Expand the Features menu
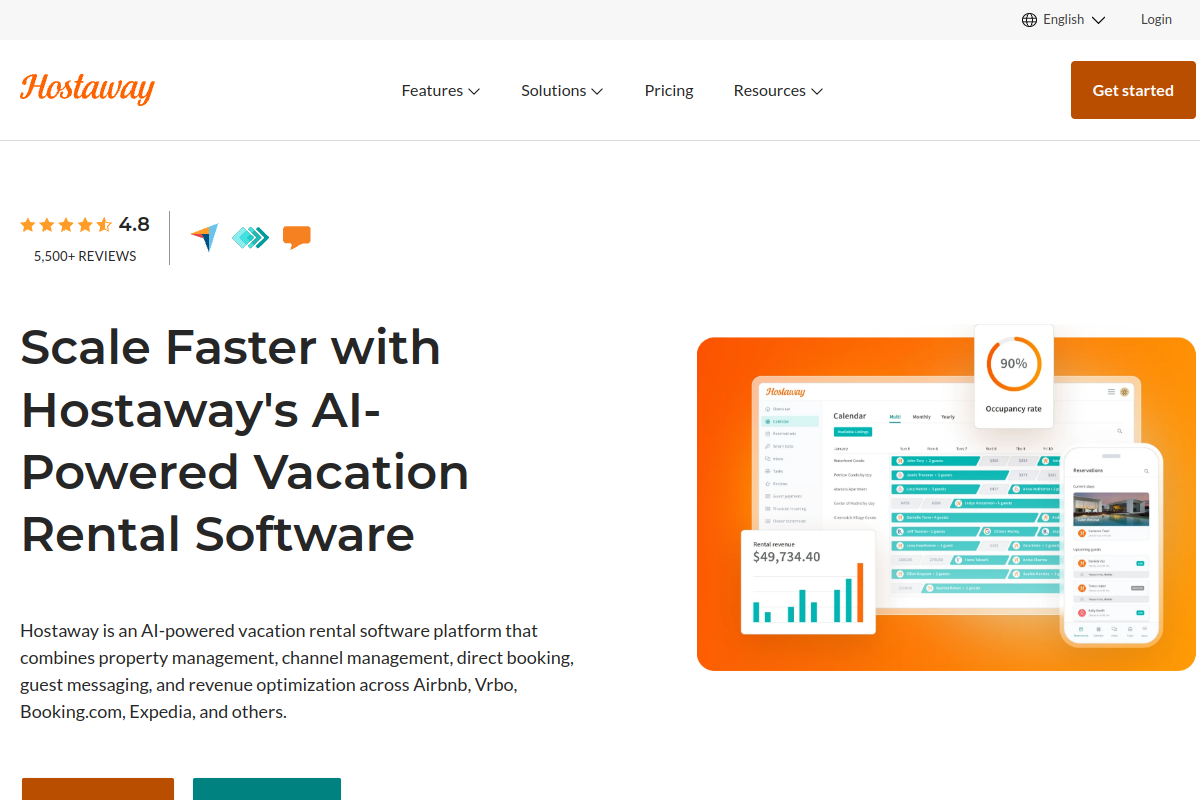 [x=441, y=90]
